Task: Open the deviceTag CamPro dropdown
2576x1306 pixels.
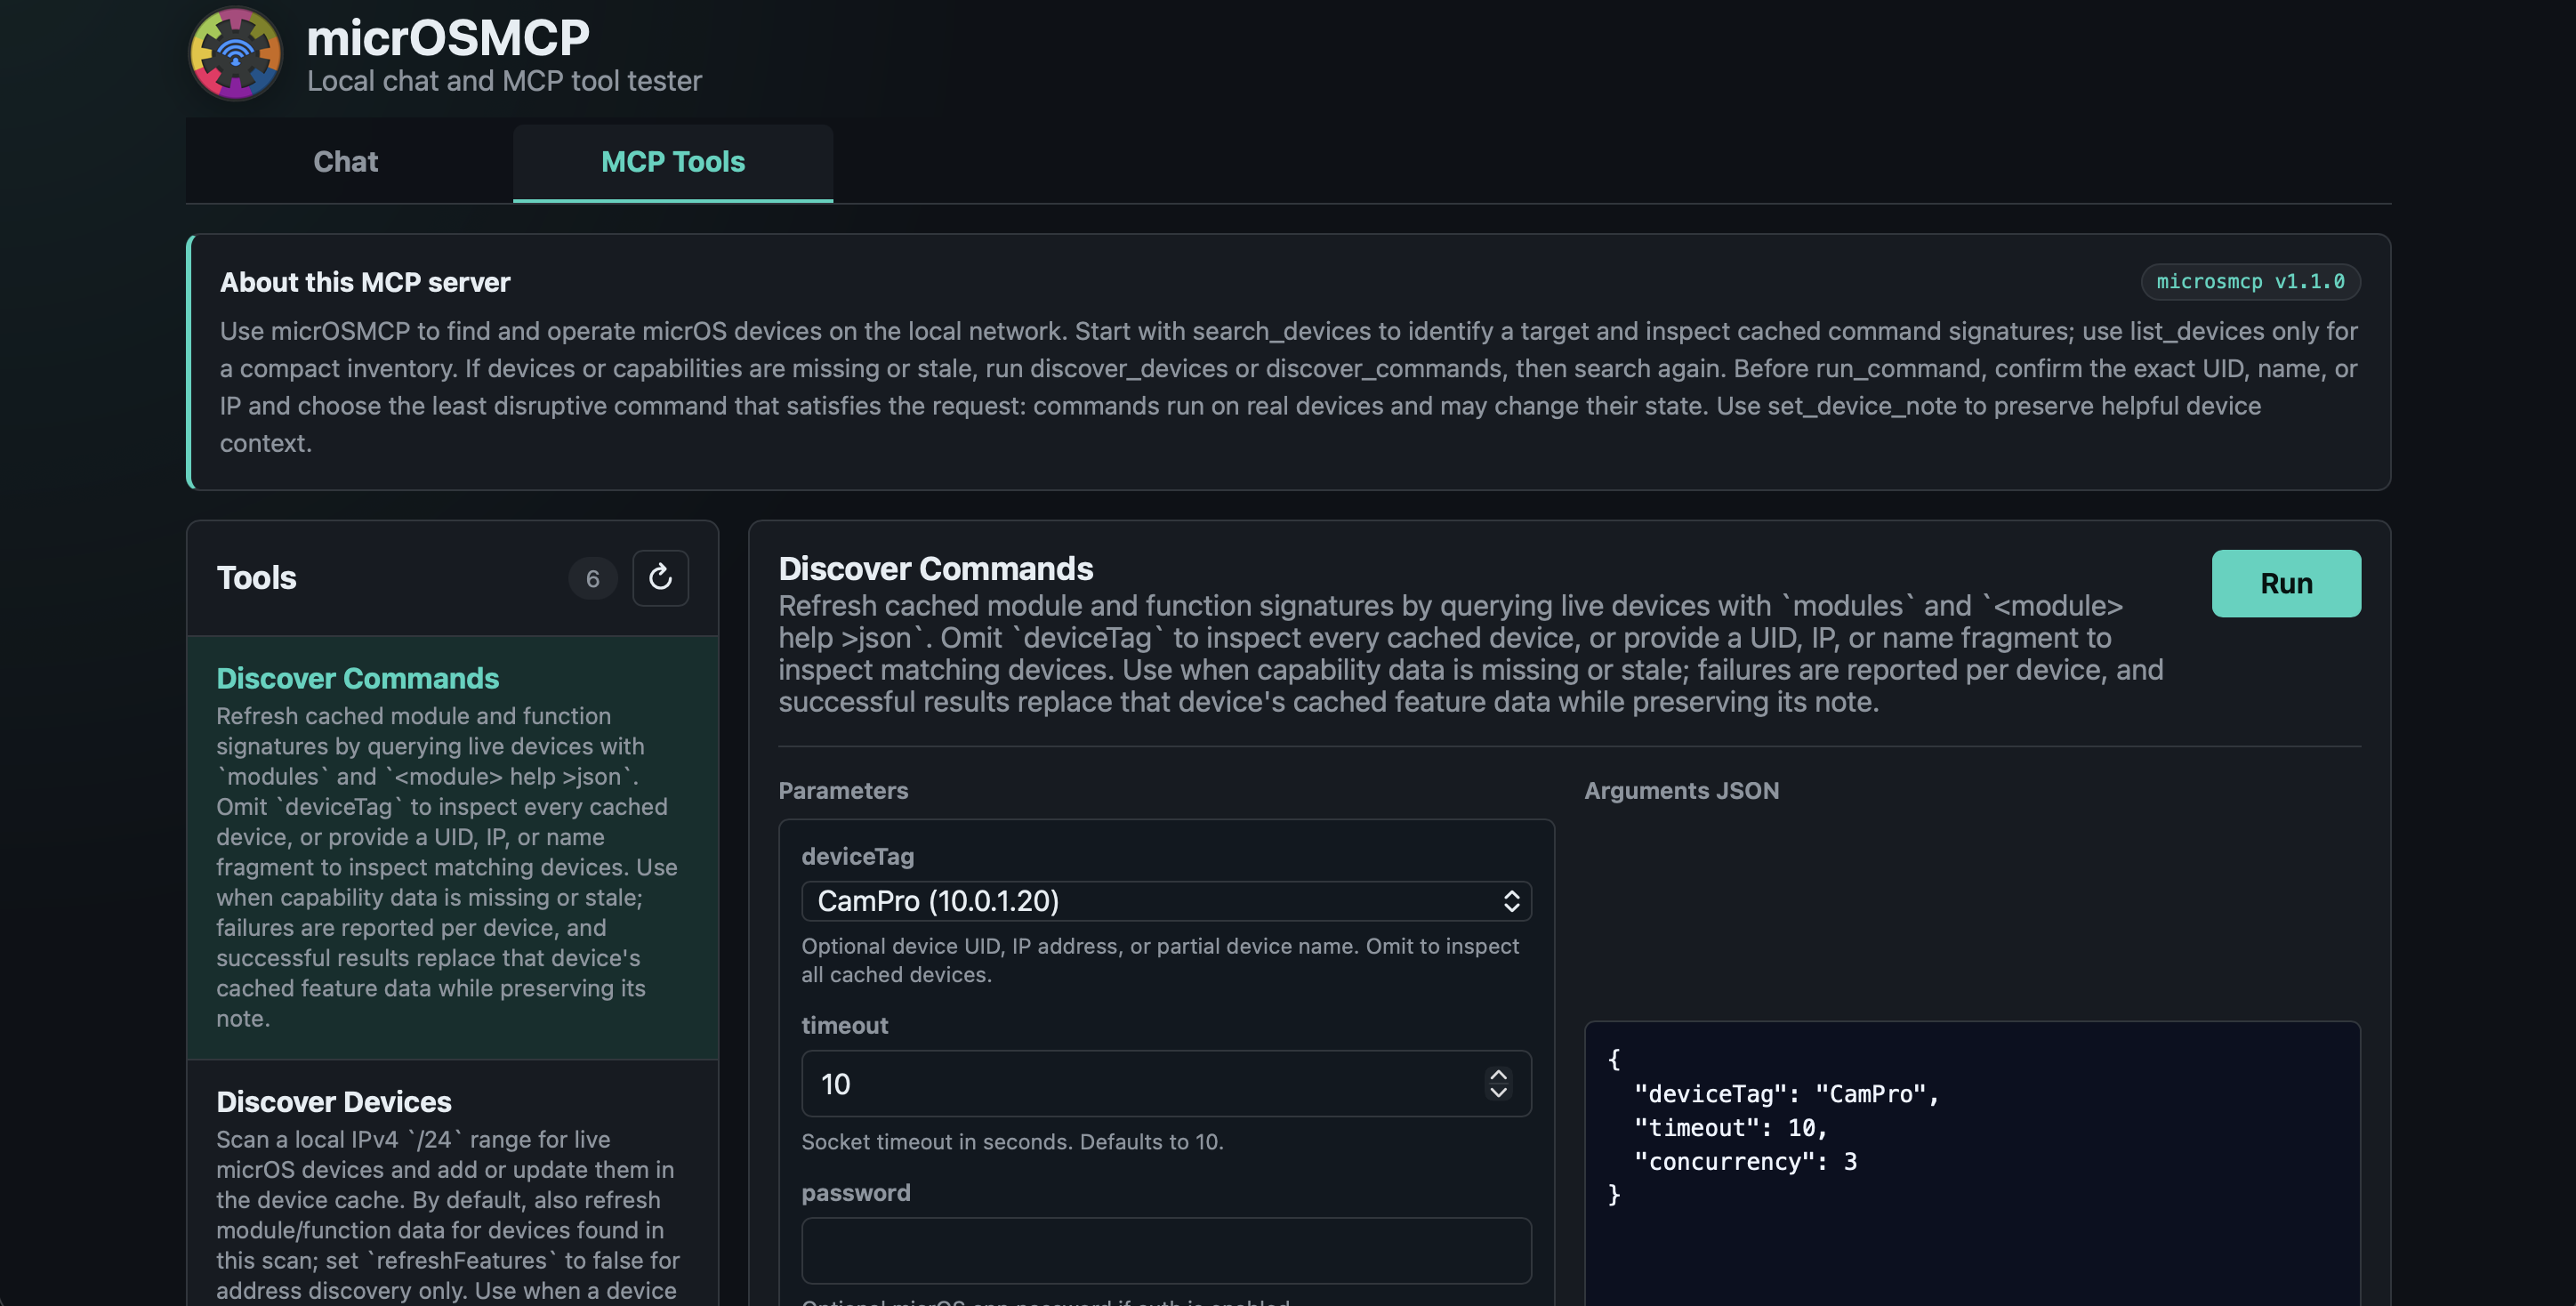Action: point(1166,901)
